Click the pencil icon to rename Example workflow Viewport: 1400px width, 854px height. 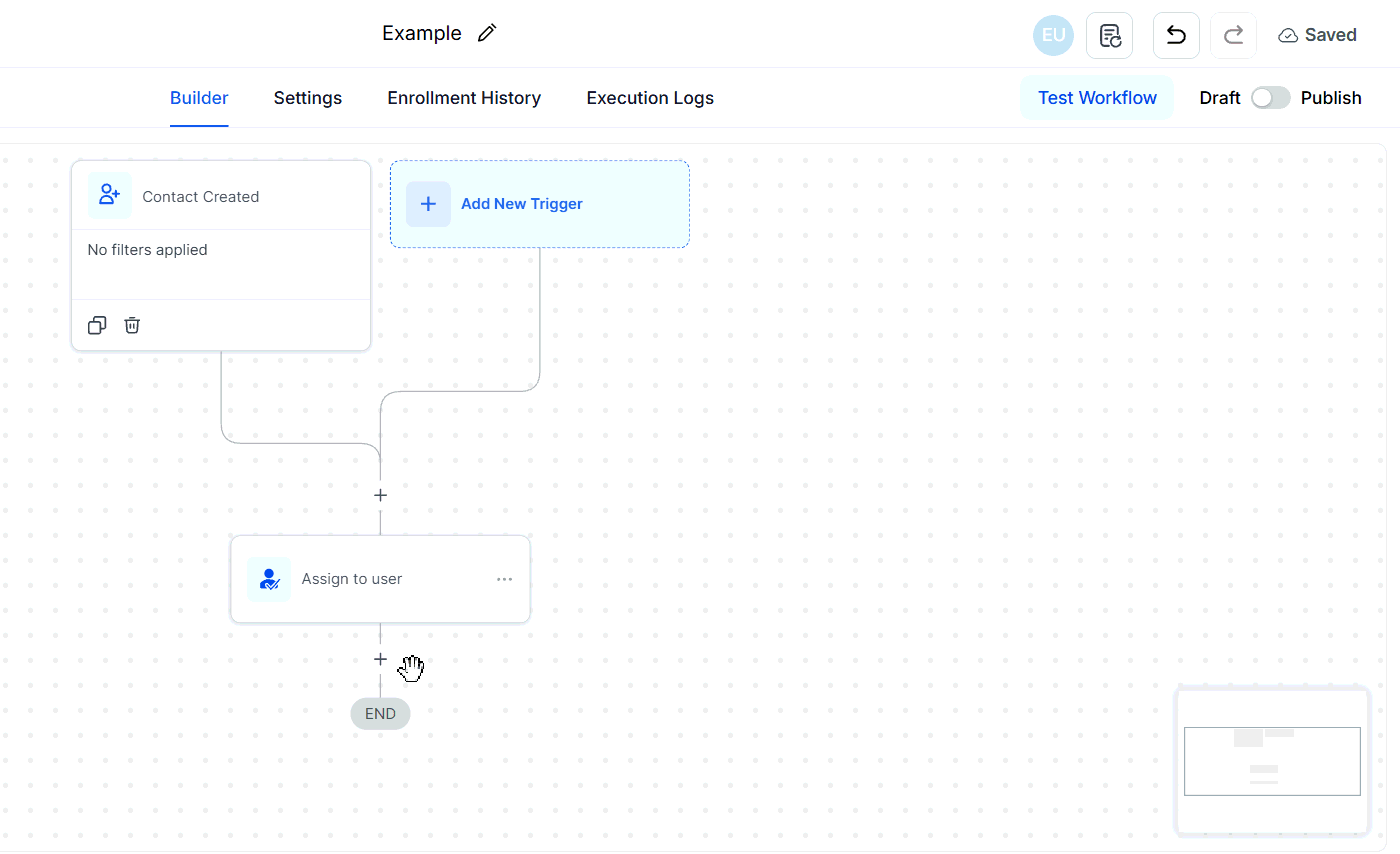[x=487, y=32]
